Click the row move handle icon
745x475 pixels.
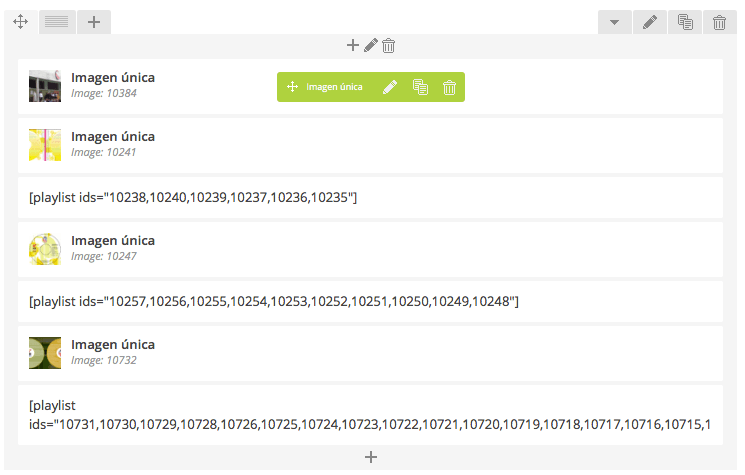pyautogui.click(x=20, y=22)
